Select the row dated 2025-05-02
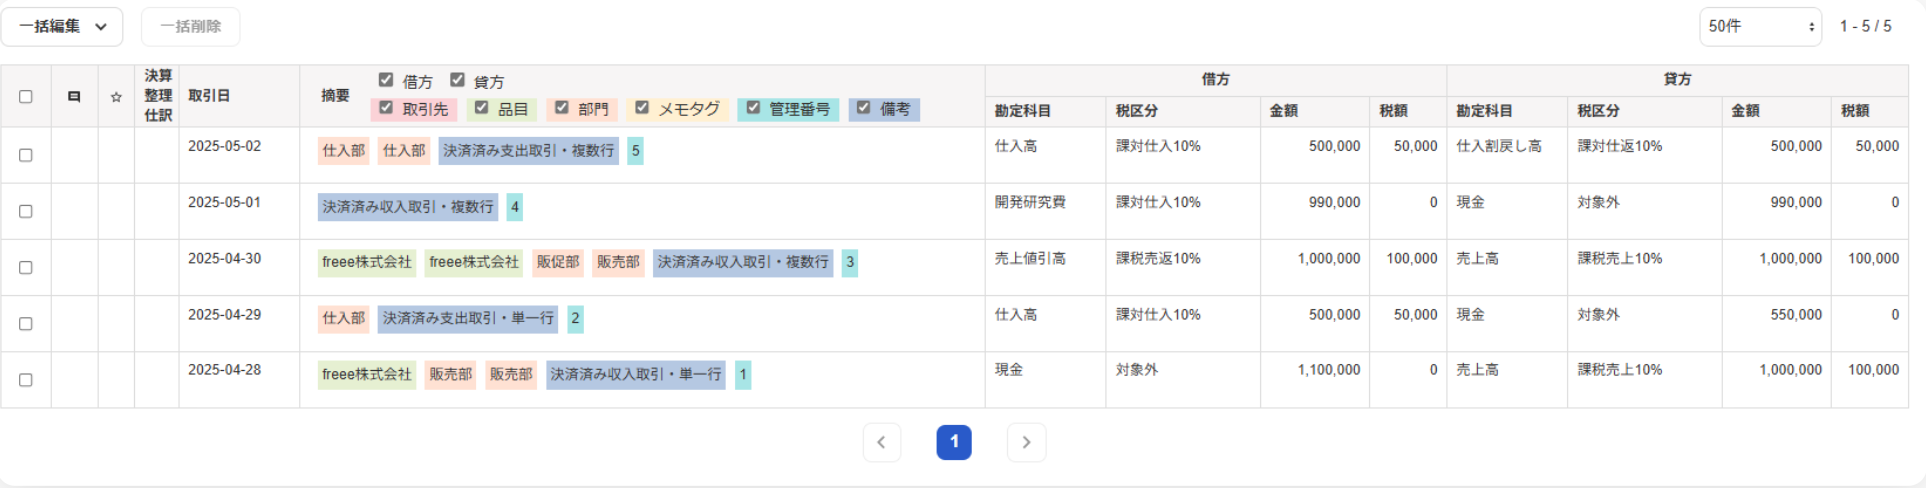 tap(26, 155)
